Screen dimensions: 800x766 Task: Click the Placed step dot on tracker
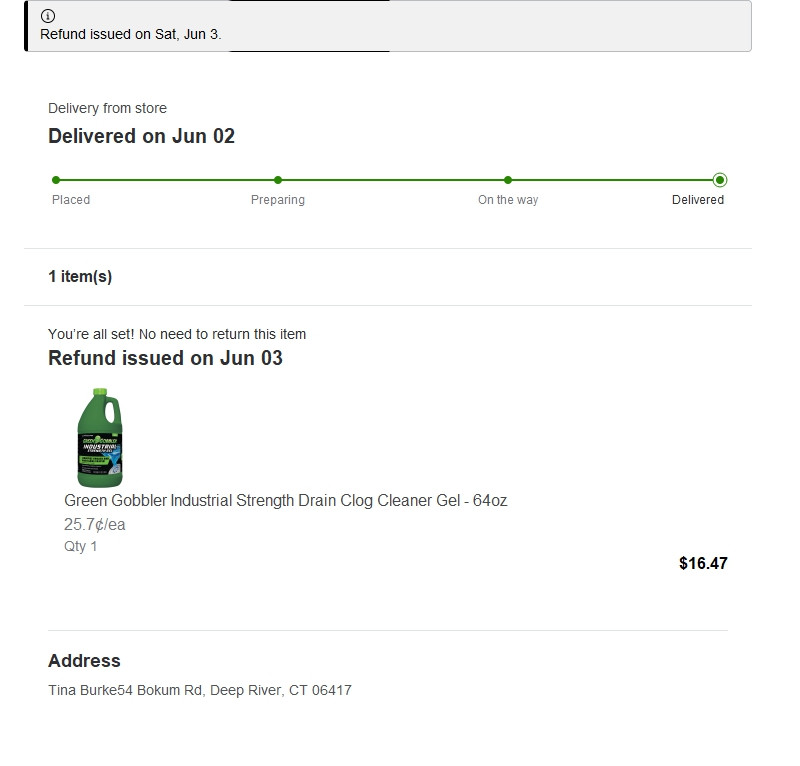coord(56,180)
